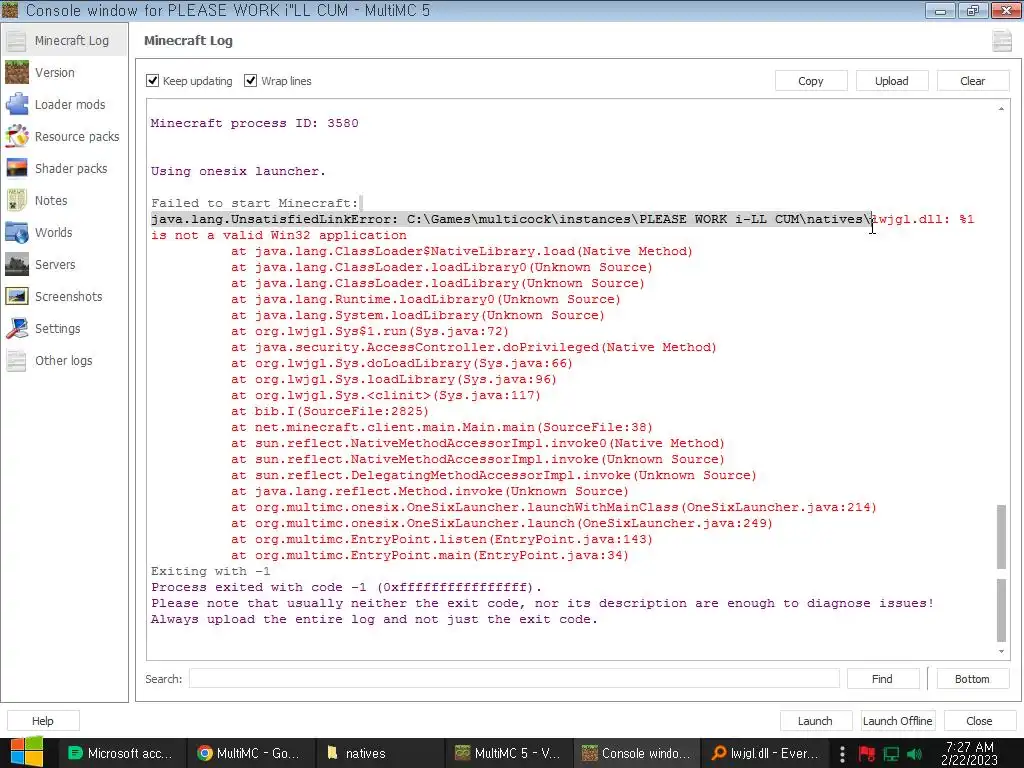Screen dimensions: 1024x768
Task: Click the 'Using onesix launcher.' line
Action: tap(238, 171)
